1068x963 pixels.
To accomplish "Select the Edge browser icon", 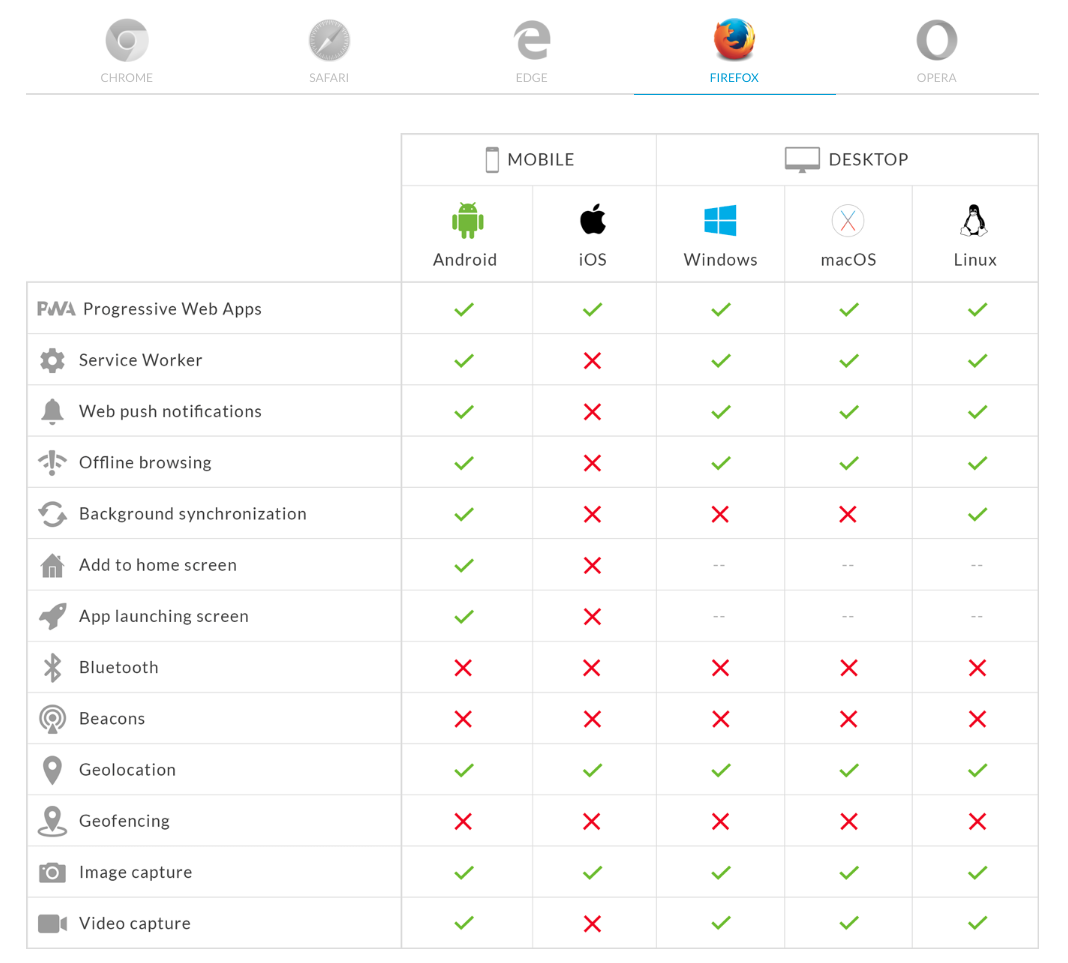I will pyautogui.click(x=532, y=40).
